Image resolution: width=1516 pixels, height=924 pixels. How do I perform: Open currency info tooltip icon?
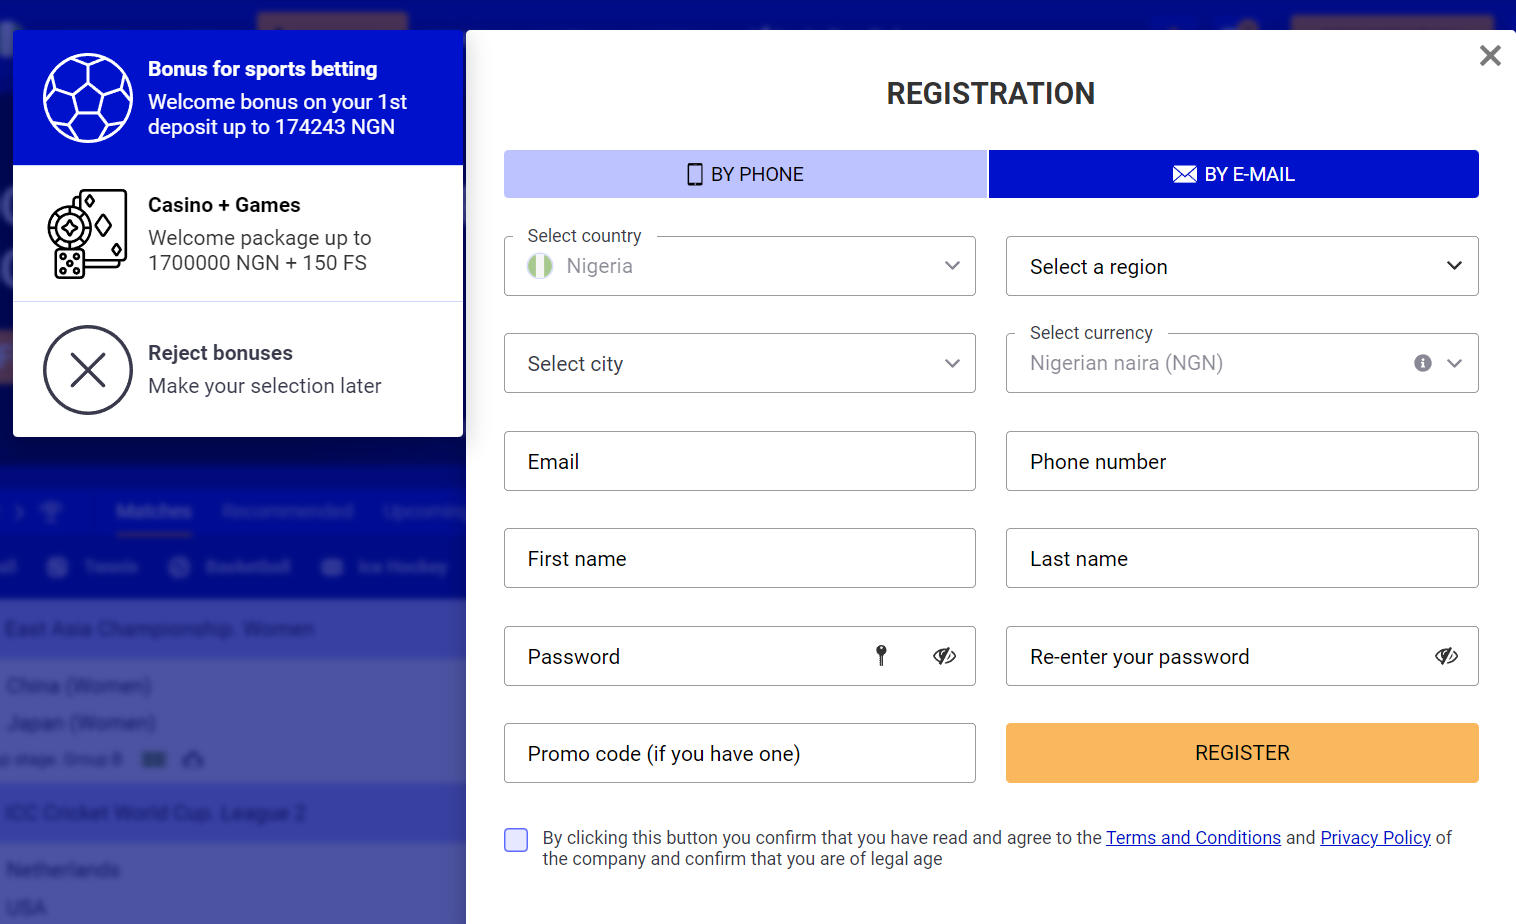[1422, 363]
